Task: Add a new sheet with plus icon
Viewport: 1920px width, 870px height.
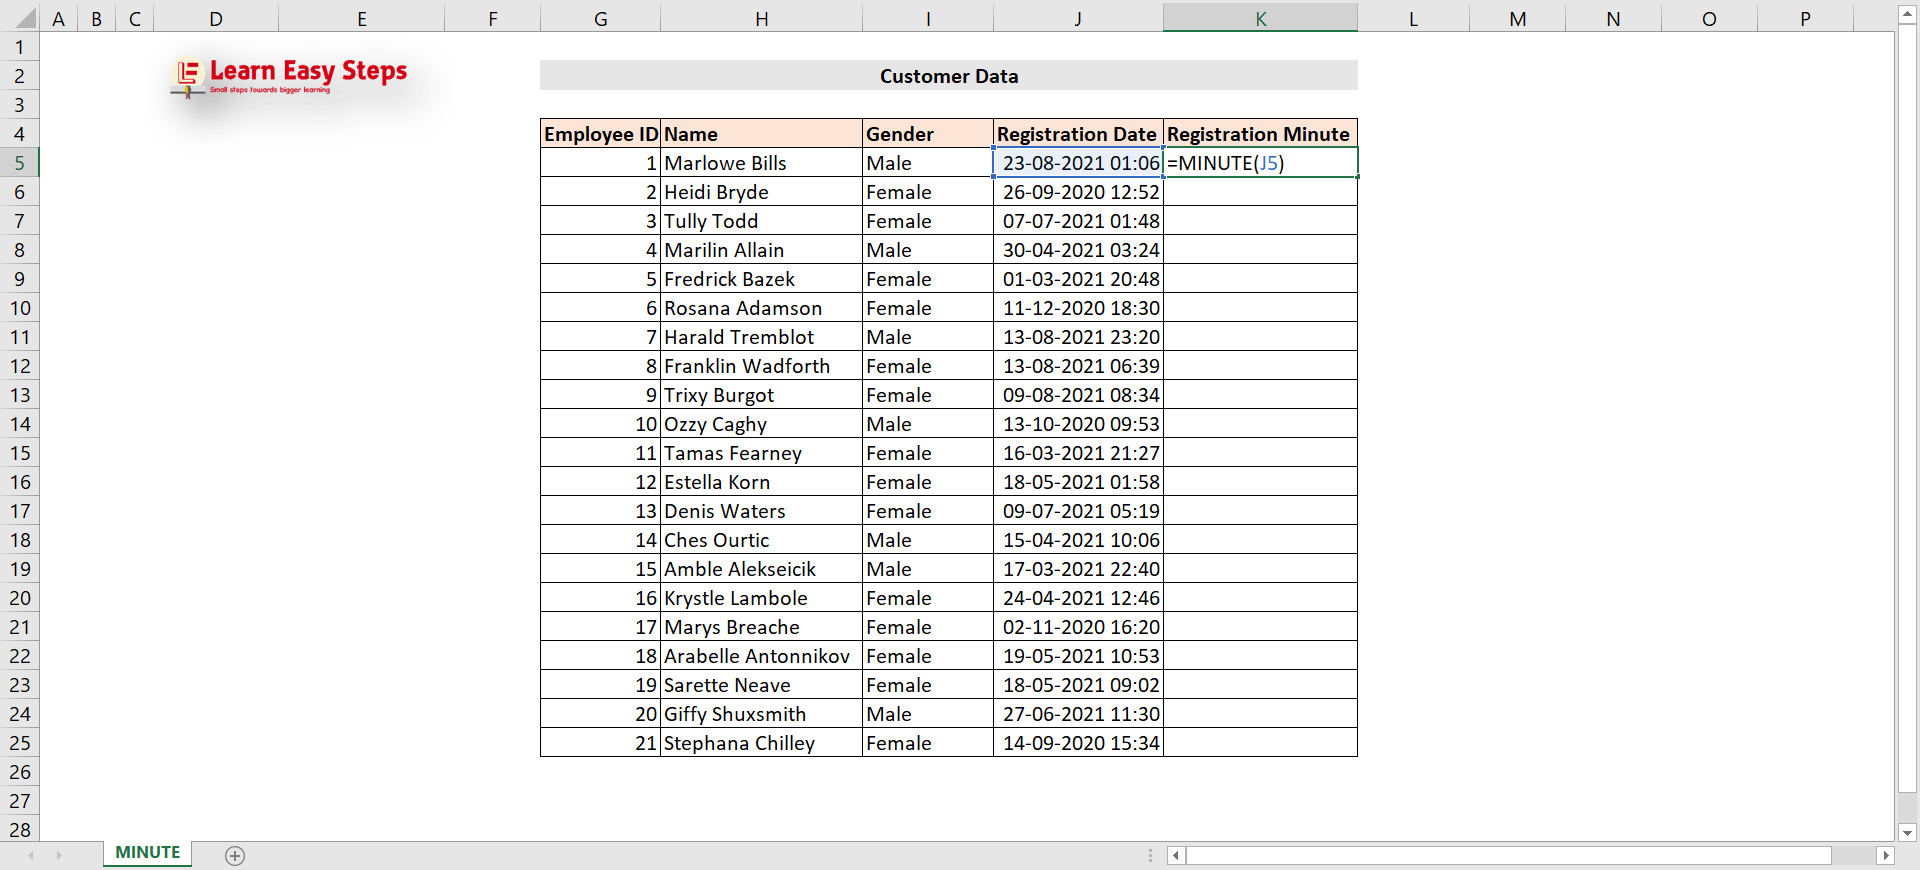Action: pos(235,855)
